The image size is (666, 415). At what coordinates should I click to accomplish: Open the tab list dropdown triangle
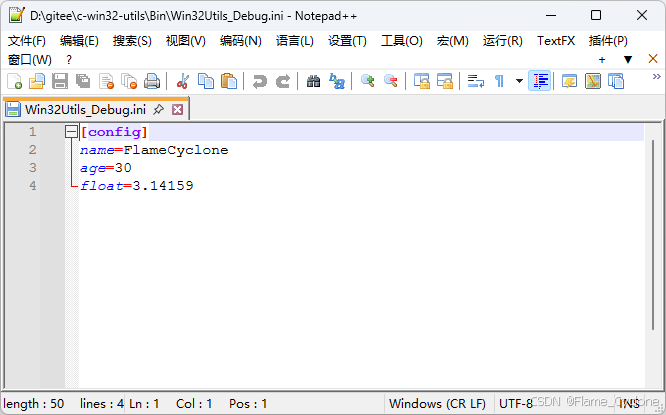628,60
